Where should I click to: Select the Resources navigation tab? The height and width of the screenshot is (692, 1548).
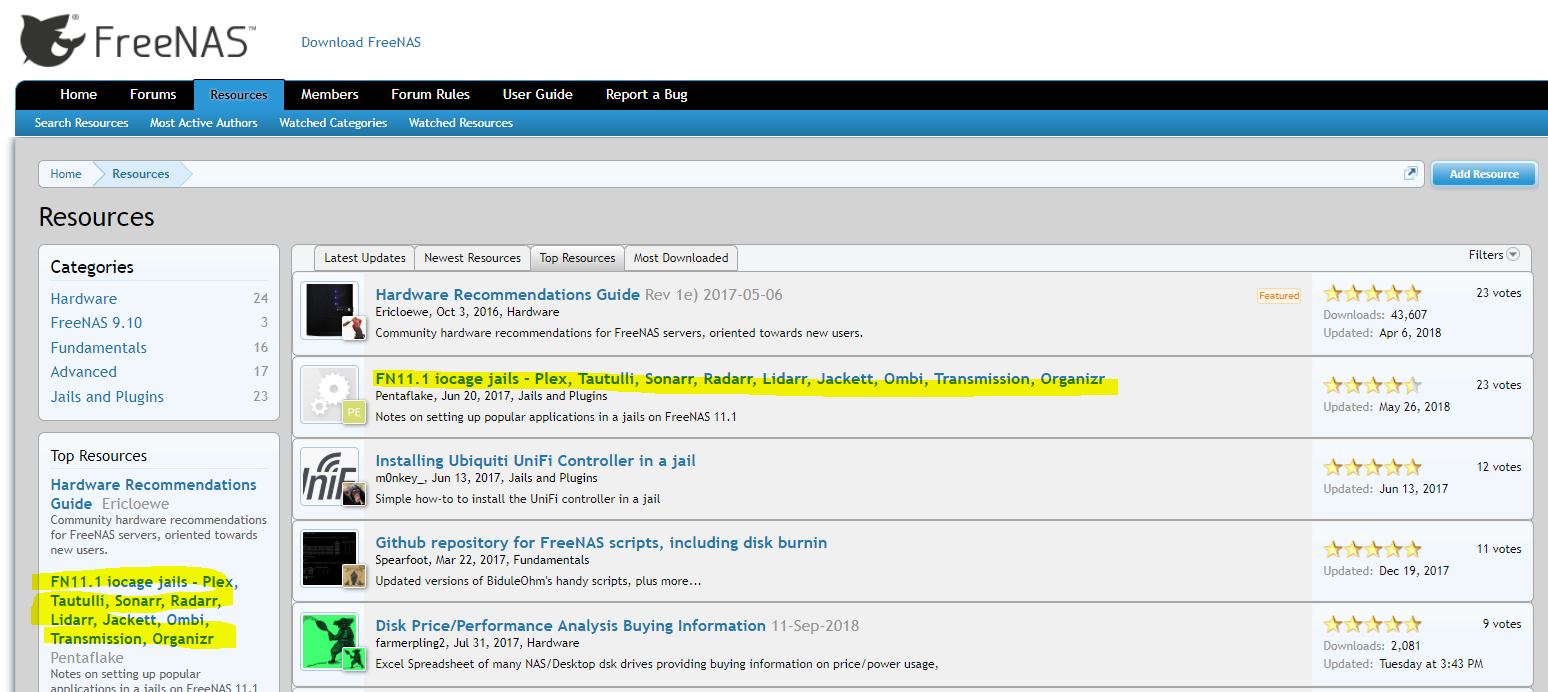pyautogui.click(x=239, y=95)
